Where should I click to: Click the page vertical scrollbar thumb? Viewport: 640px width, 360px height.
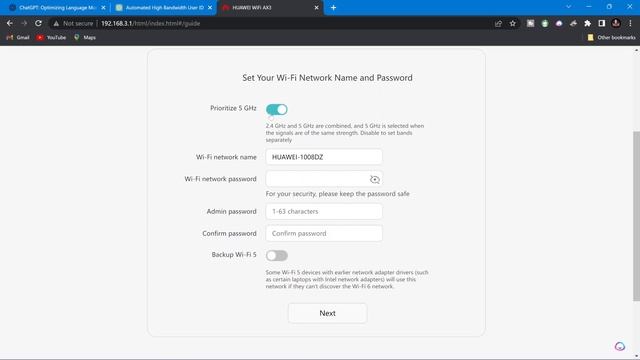pos(636,216)
